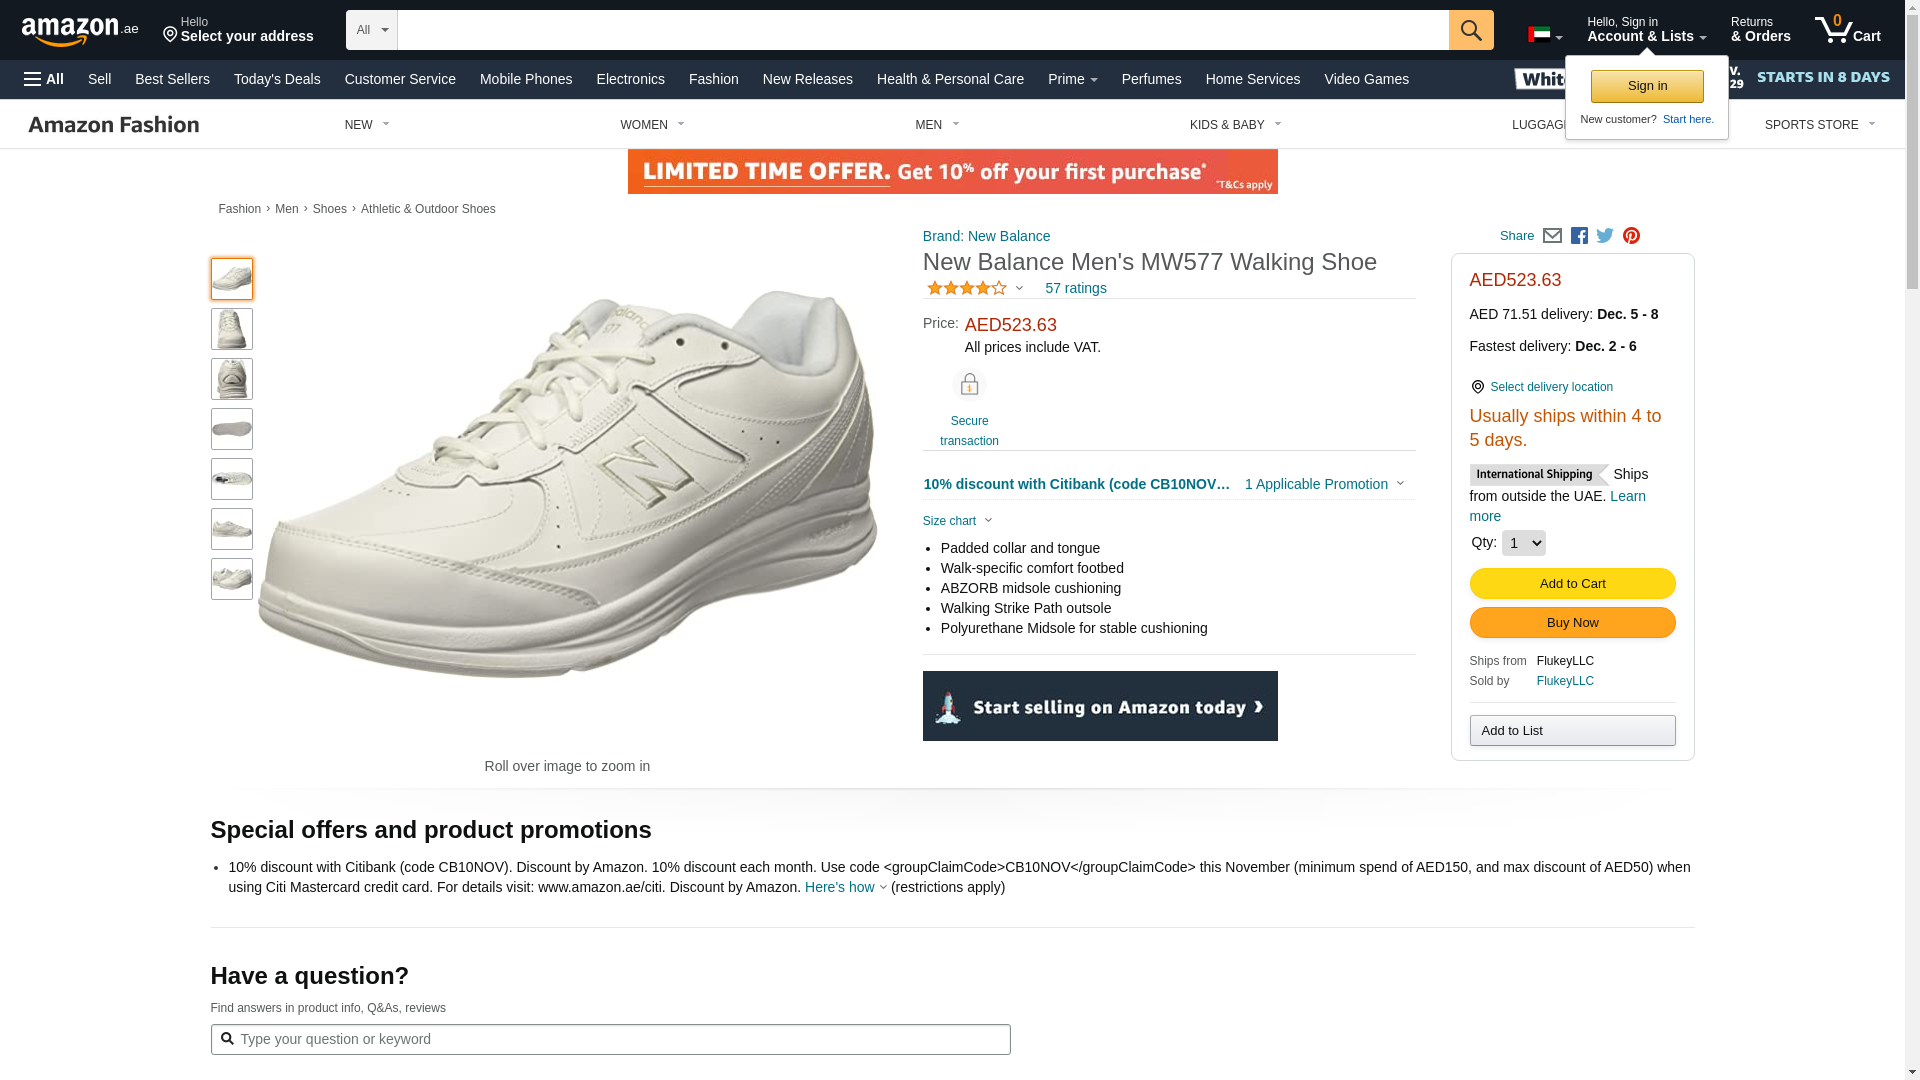1920x1080 pixels.
Task: Click the Amazon.ae logo
Action: [x=80, y=31]
